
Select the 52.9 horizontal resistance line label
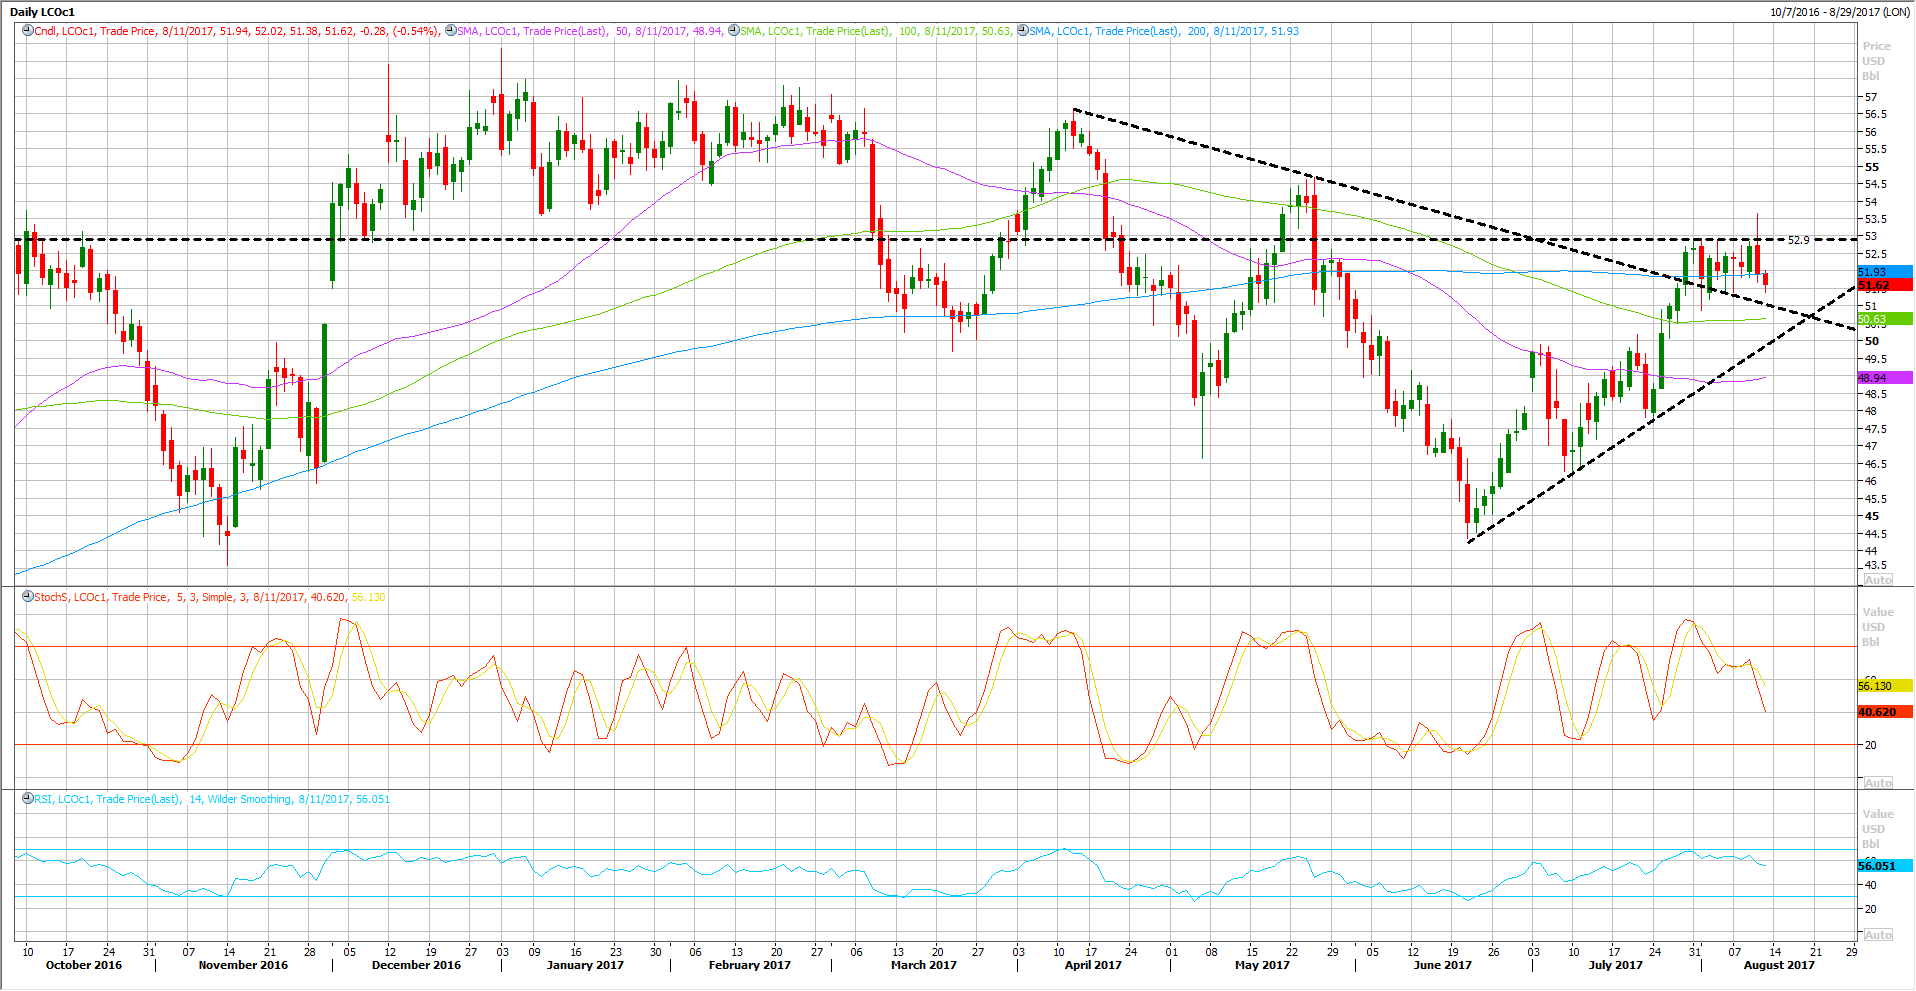click(x=1798, y=240)
